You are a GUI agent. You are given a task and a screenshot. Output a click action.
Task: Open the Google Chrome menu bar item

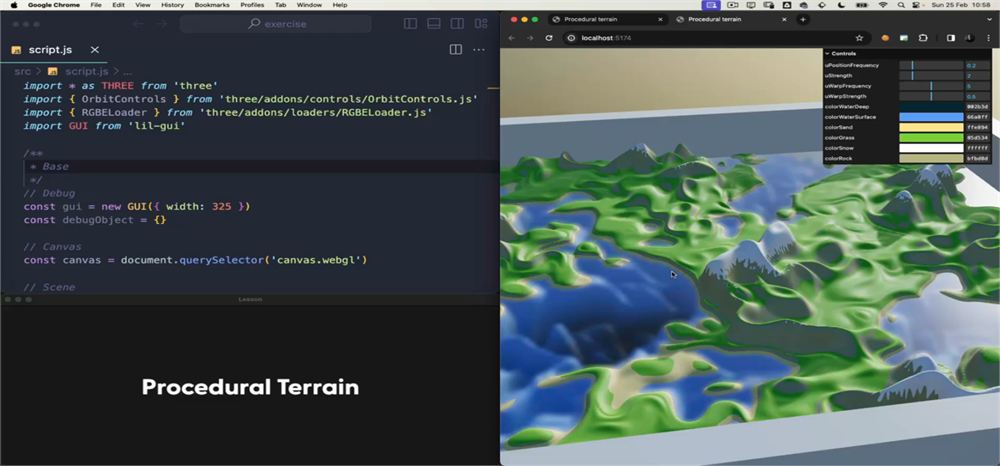[54, 4]
